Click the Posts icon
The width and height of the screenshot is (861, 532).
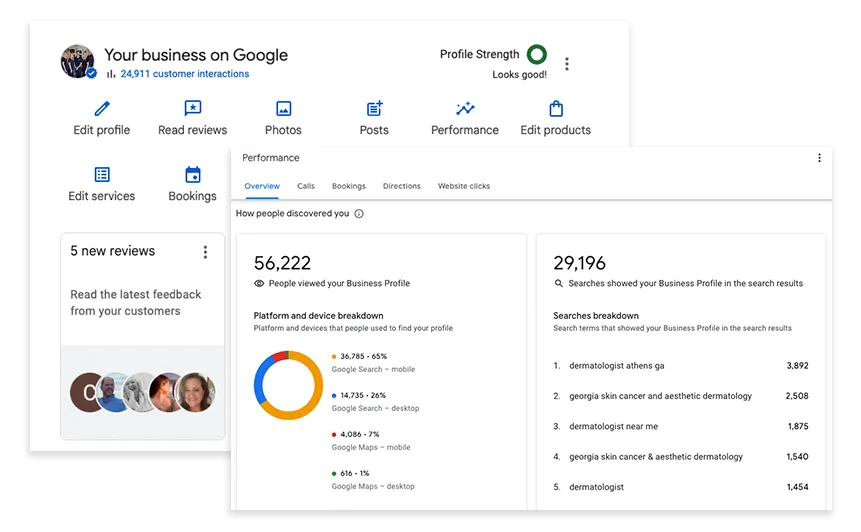point(374,109)
